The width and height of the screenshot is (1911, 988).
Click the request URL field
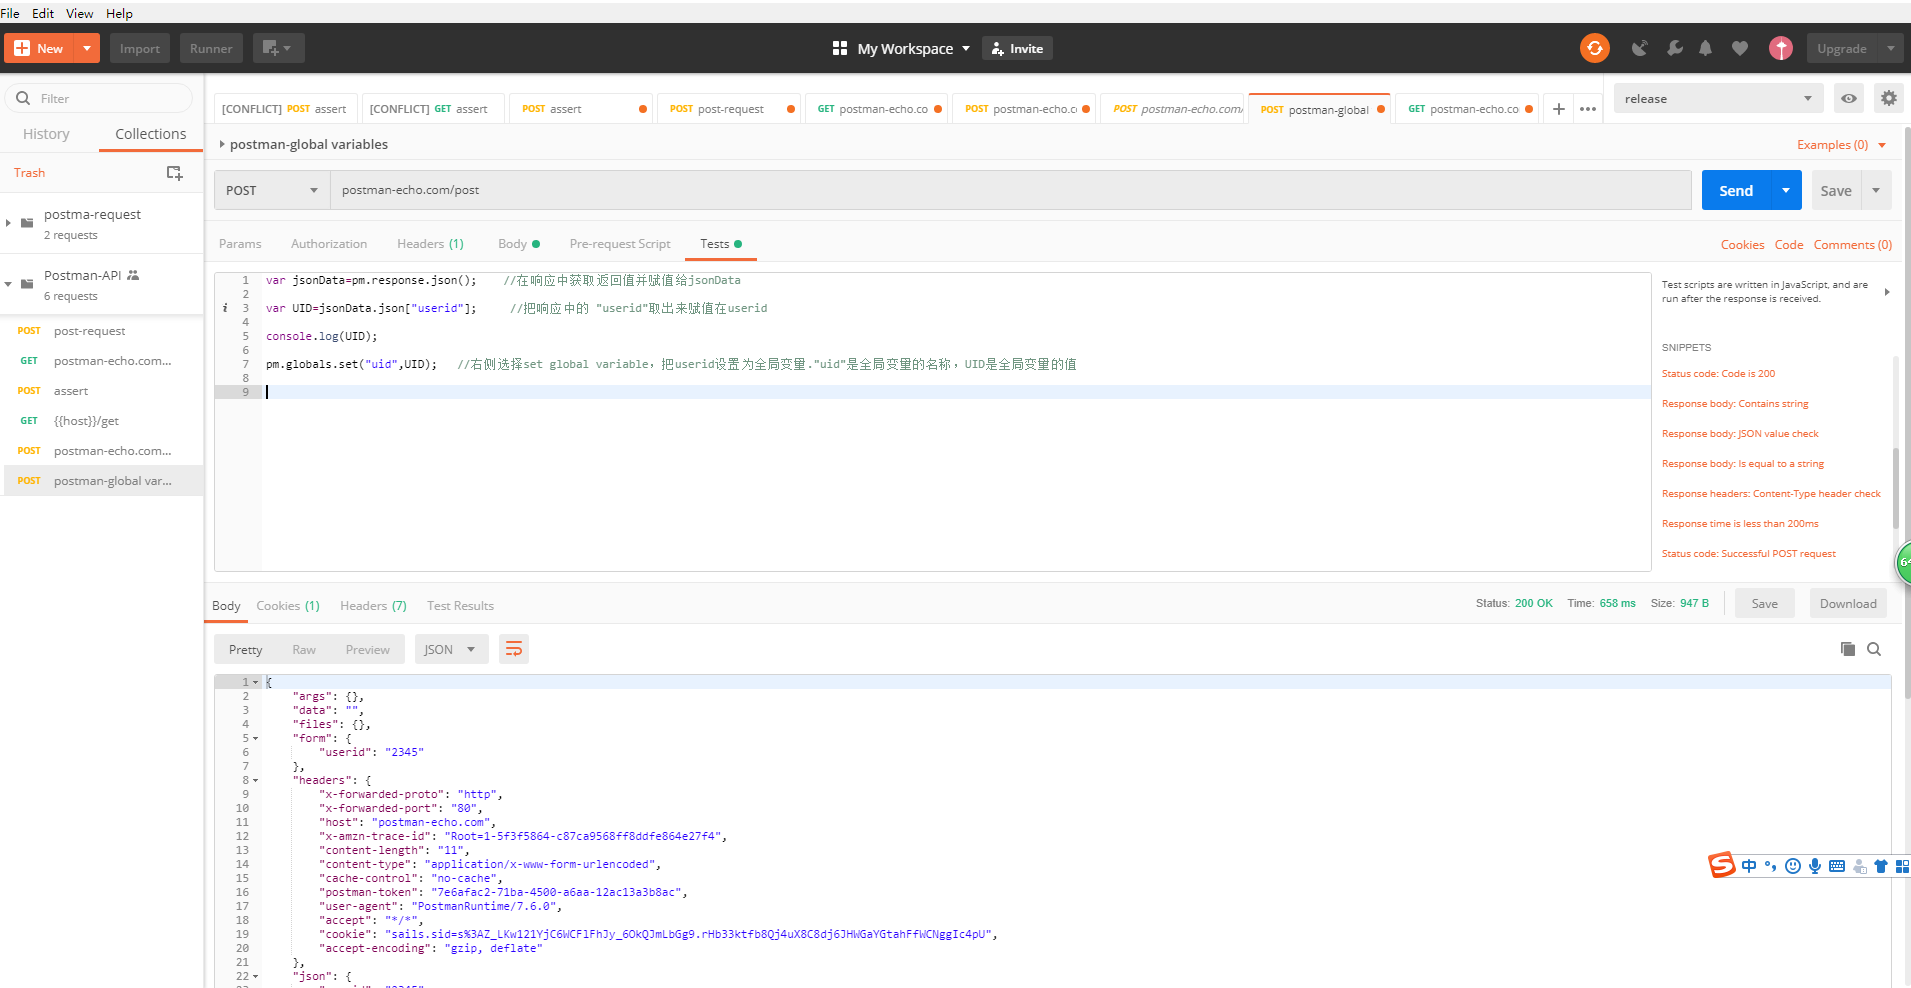coord(1010,190)
